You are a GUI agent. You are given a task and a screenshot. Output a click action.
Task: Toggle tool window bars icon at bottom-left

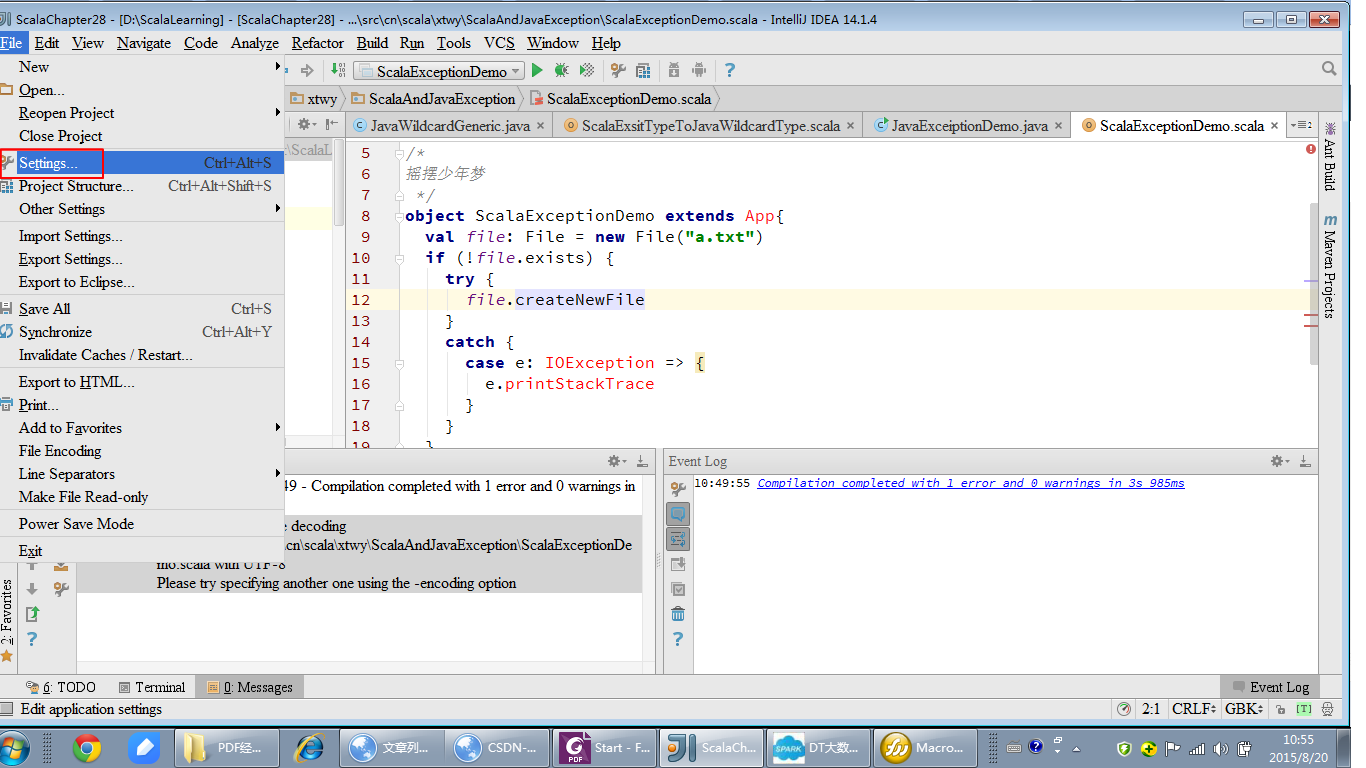point(7,709)
